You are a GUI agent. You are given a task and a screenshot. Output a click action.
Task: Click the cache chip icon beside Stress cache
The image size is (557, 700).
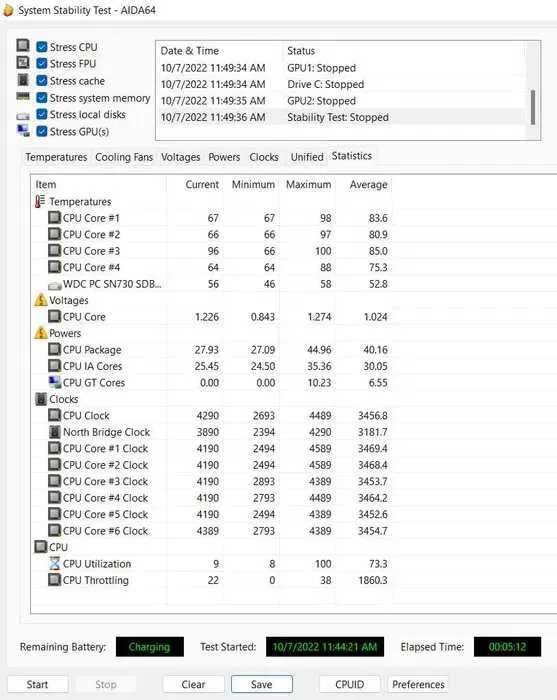[23, 80]
